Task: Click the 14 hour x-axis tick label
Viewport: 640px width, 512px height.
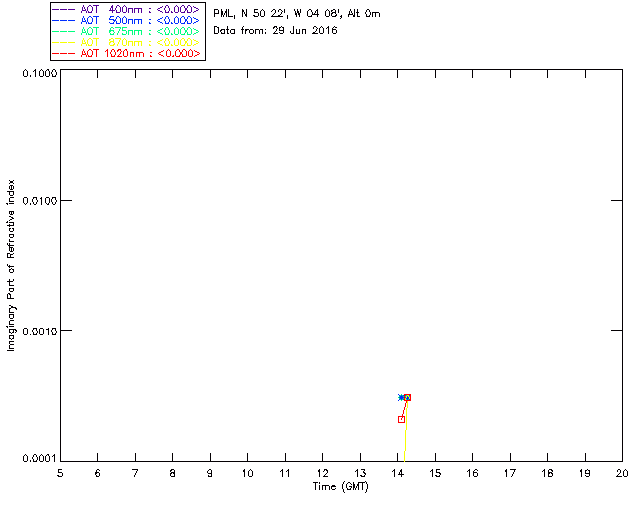Action: (397, 473)
